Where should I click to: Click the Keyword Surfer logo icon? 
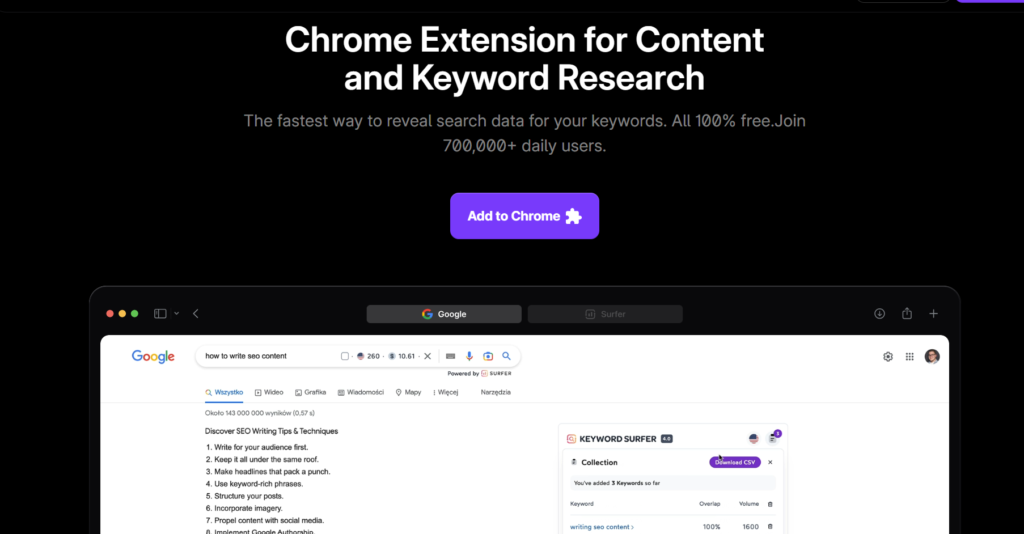[571, 439]
